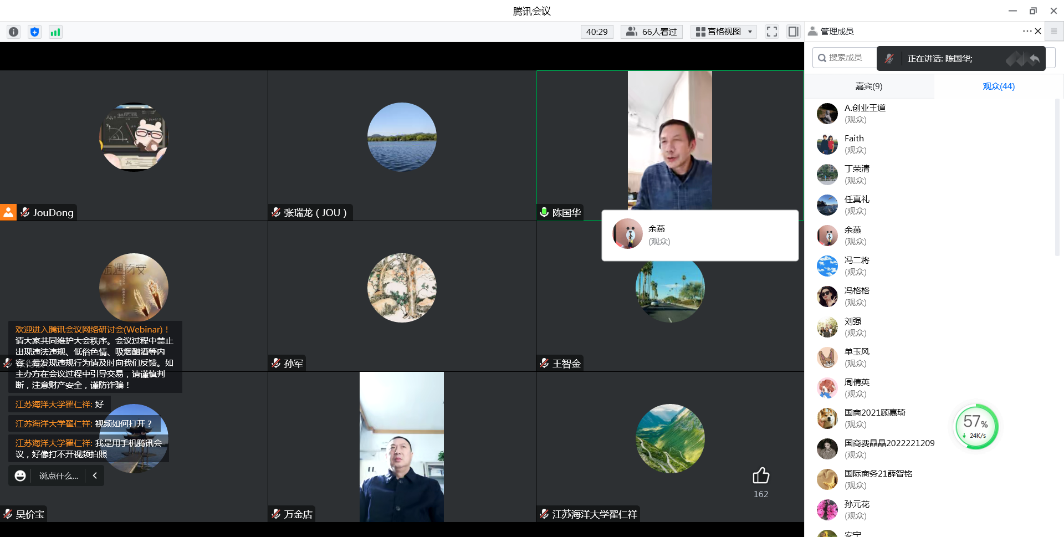The width and height of the screenshot is (1064, 537).
Task: Open the 宫格视图 layout dropdown
Action: (724, 32)
